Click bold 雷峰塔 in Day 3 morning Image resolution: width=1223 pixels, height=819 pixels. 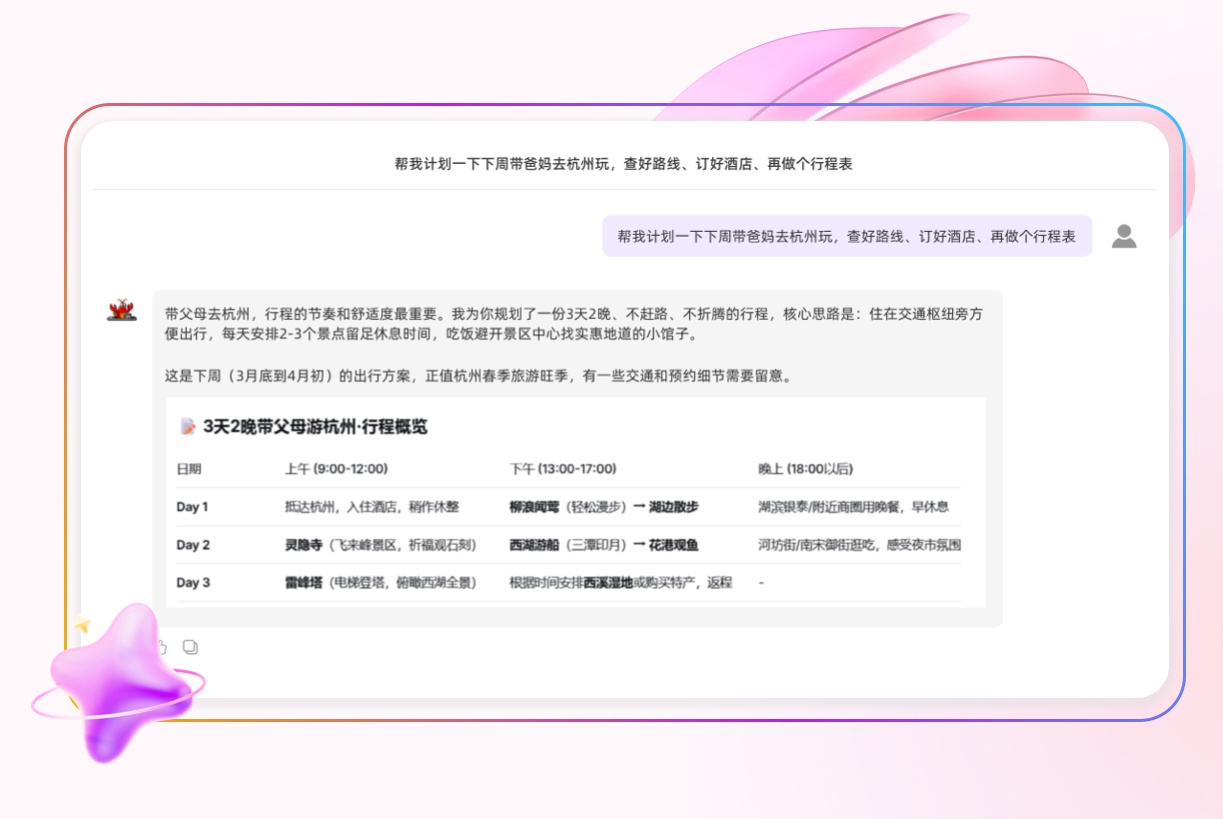tap(301, 582)
